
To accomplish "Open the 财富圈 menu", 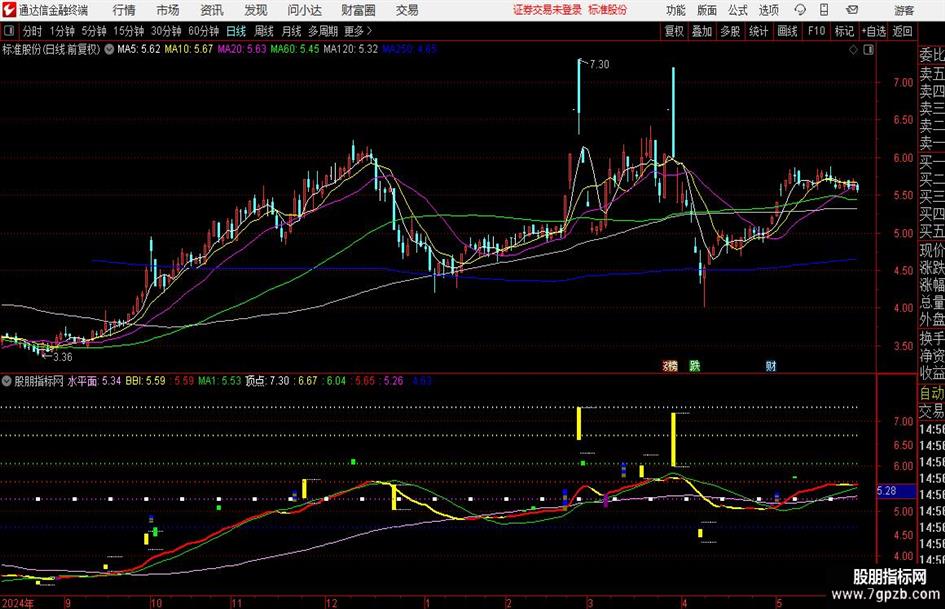I will point(358,10).
